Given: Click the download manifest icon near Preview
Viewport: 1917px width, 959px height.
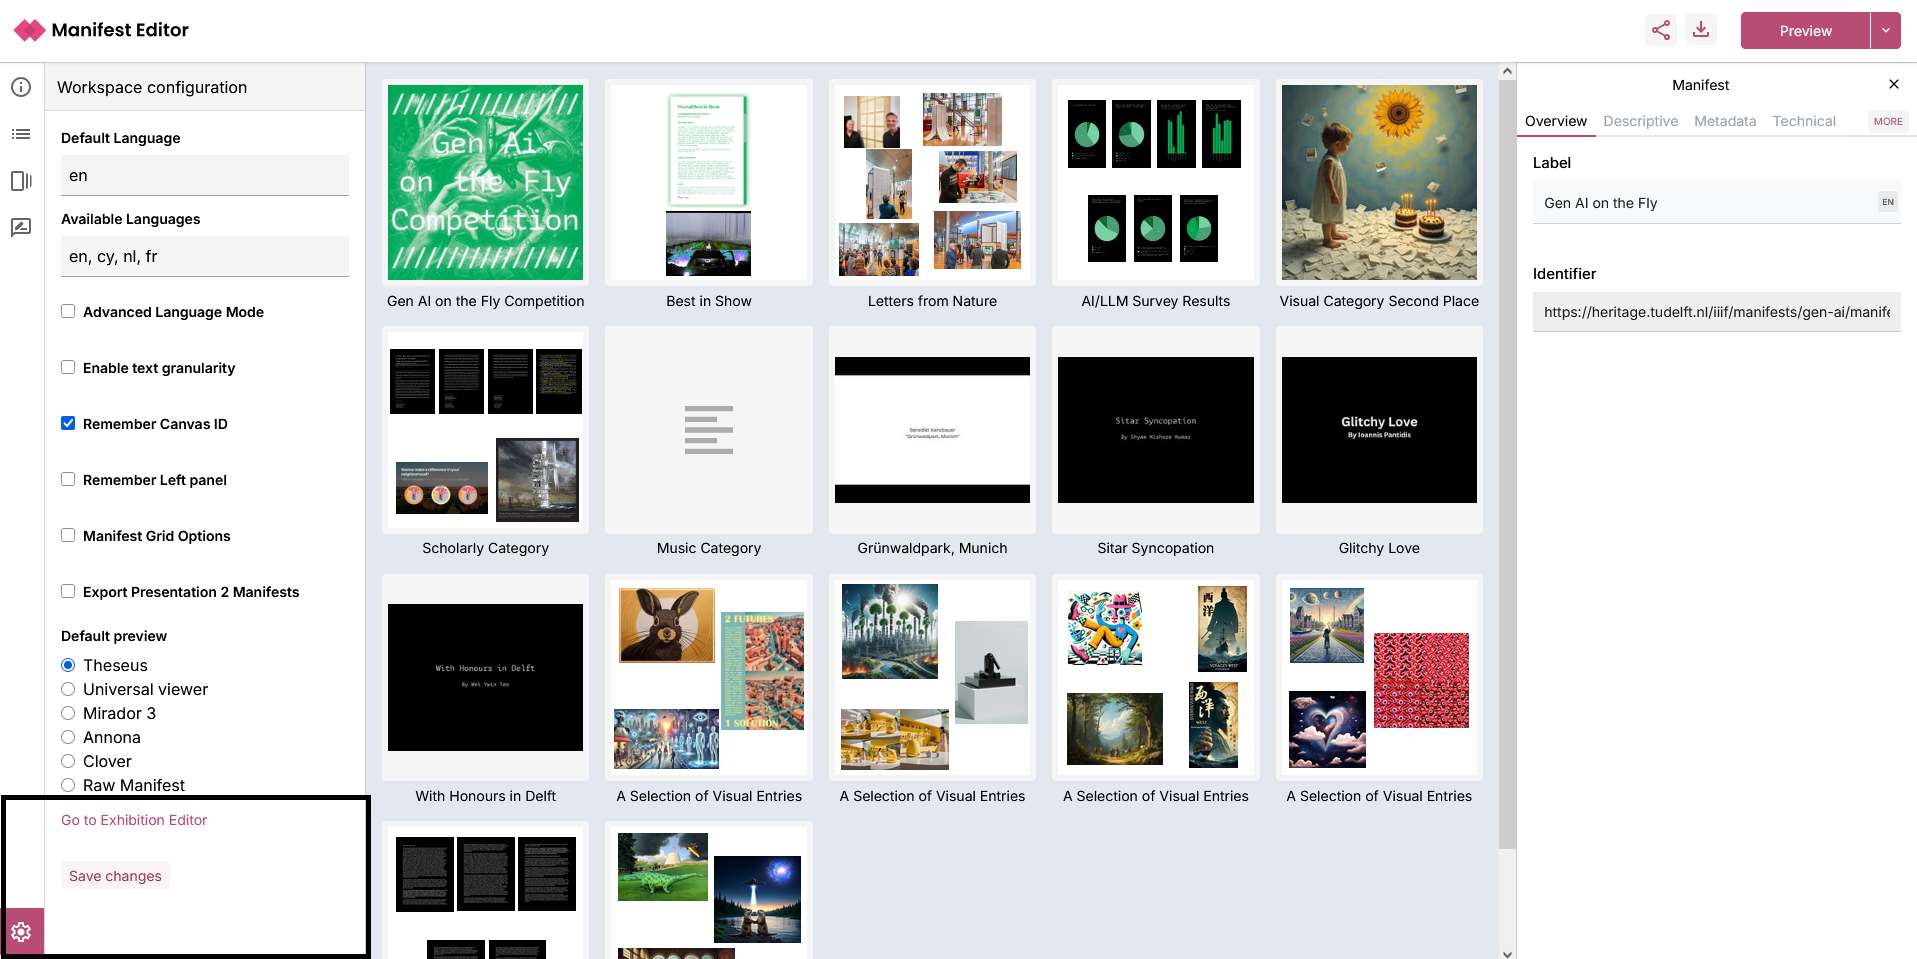Looking at the screenshot, I should pos(1701,30).
